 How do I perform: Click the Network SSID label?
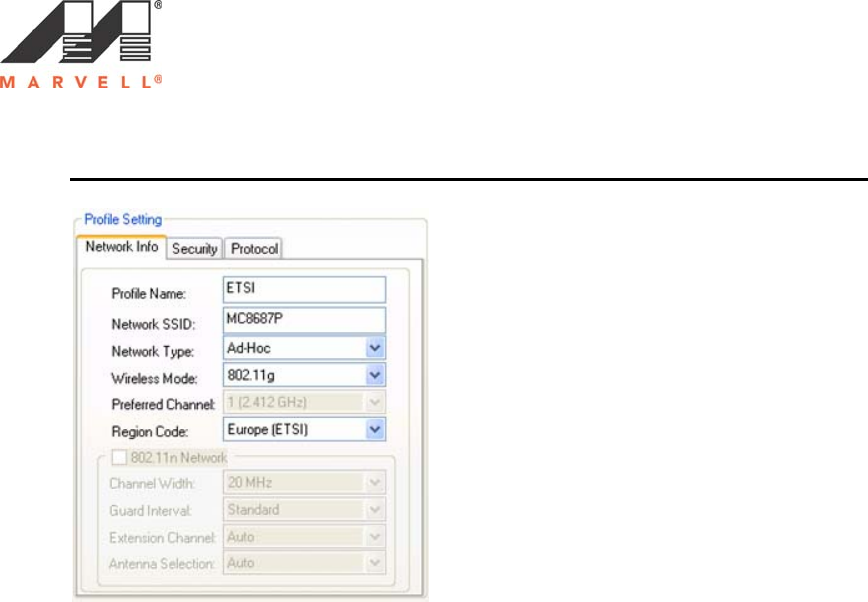(153, 324)
